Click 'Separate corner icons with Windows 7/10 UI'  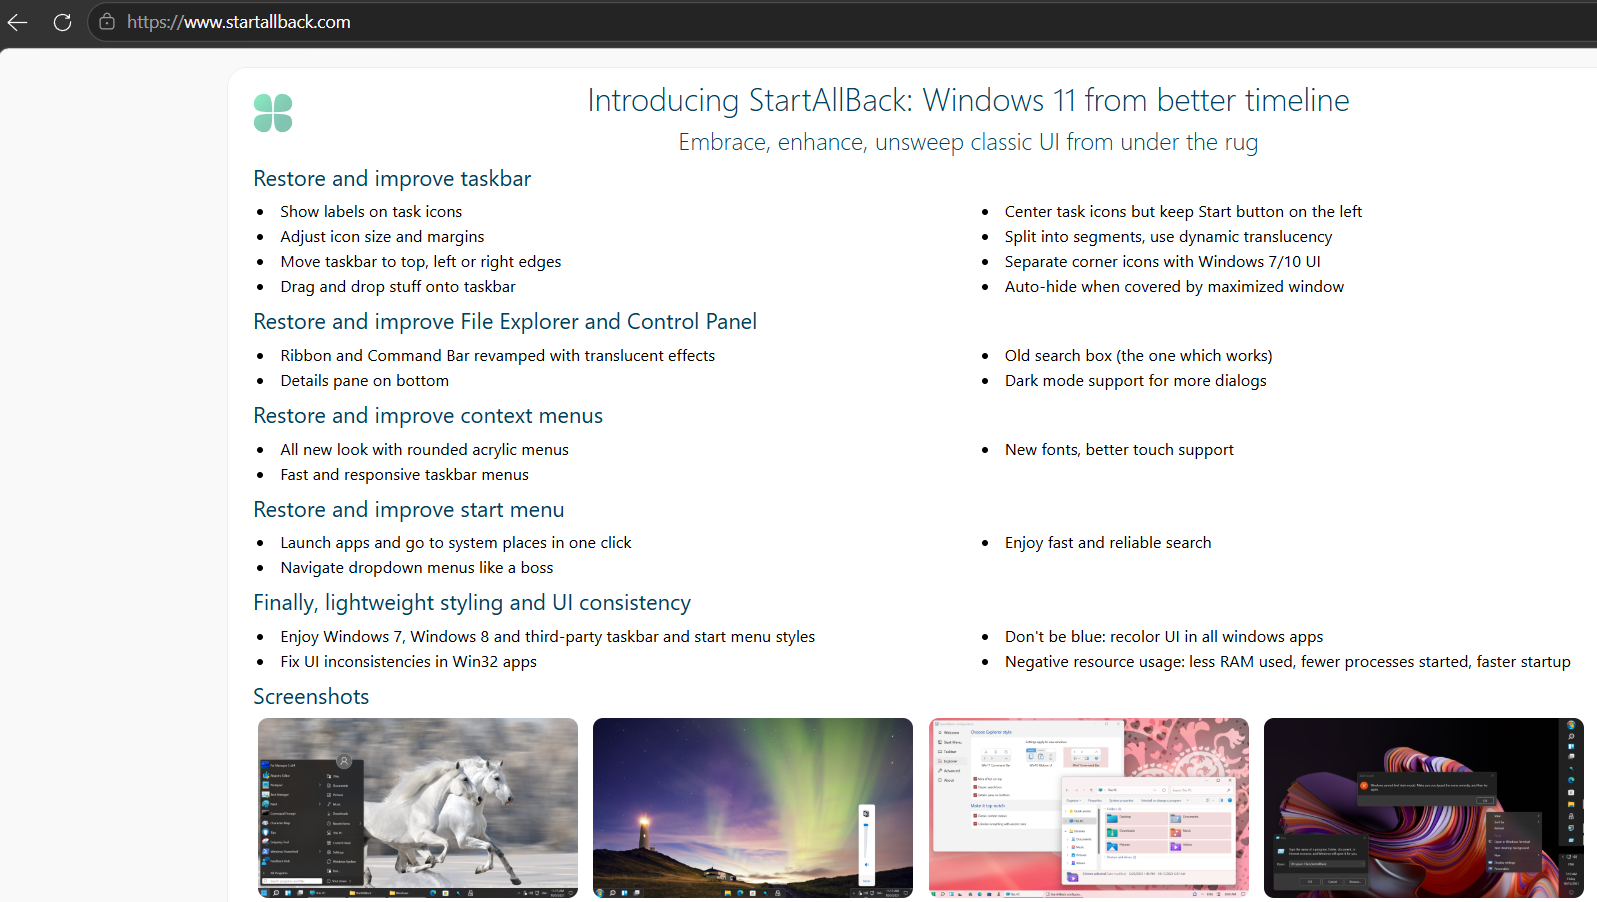click(1162, 262)
